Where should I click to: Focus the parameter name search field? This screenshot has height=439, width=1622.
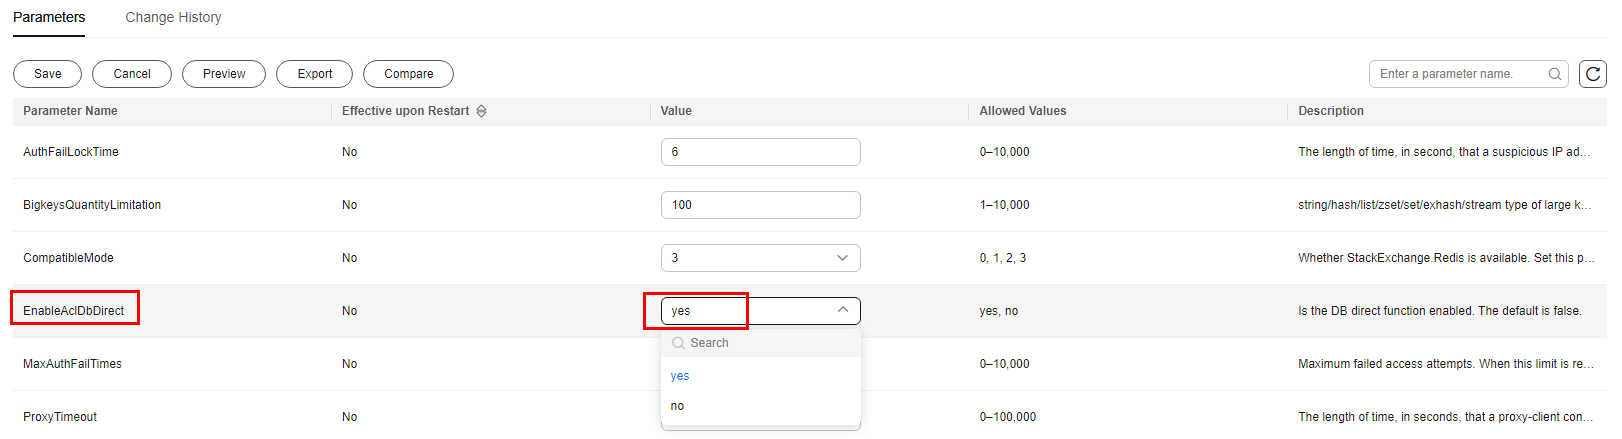pos(1458,74)
